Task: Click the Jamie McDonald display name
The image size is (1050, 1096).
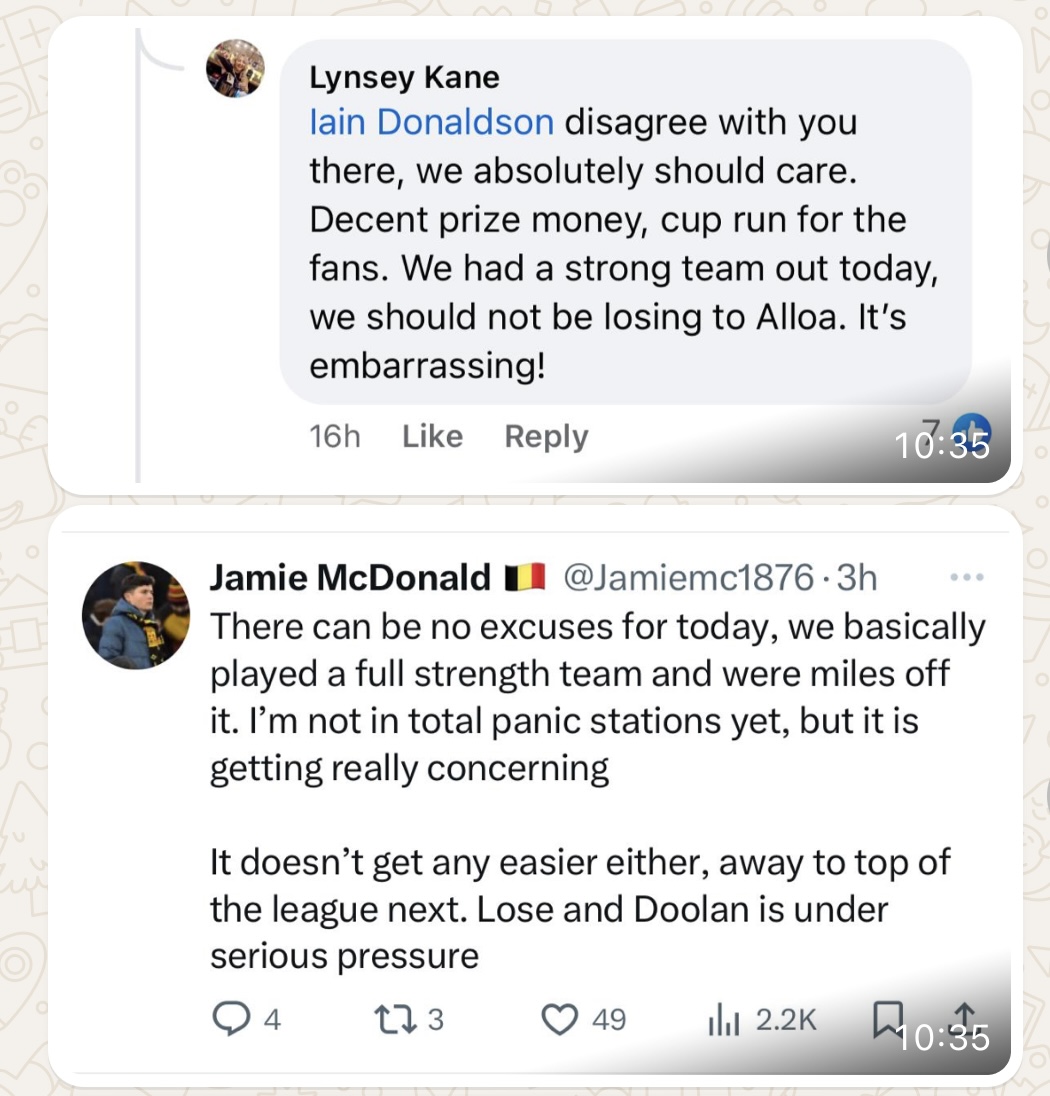Action: coord(350,577)
